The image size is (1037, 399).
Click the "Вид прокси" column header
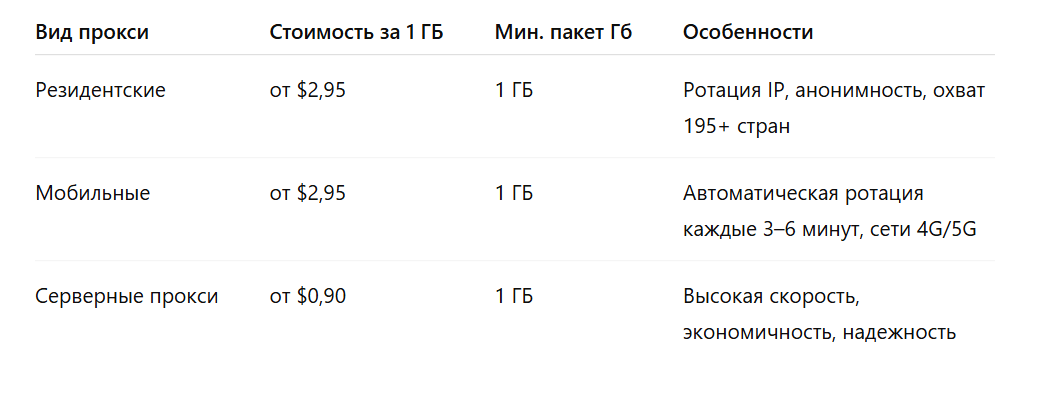click(92, 32)
